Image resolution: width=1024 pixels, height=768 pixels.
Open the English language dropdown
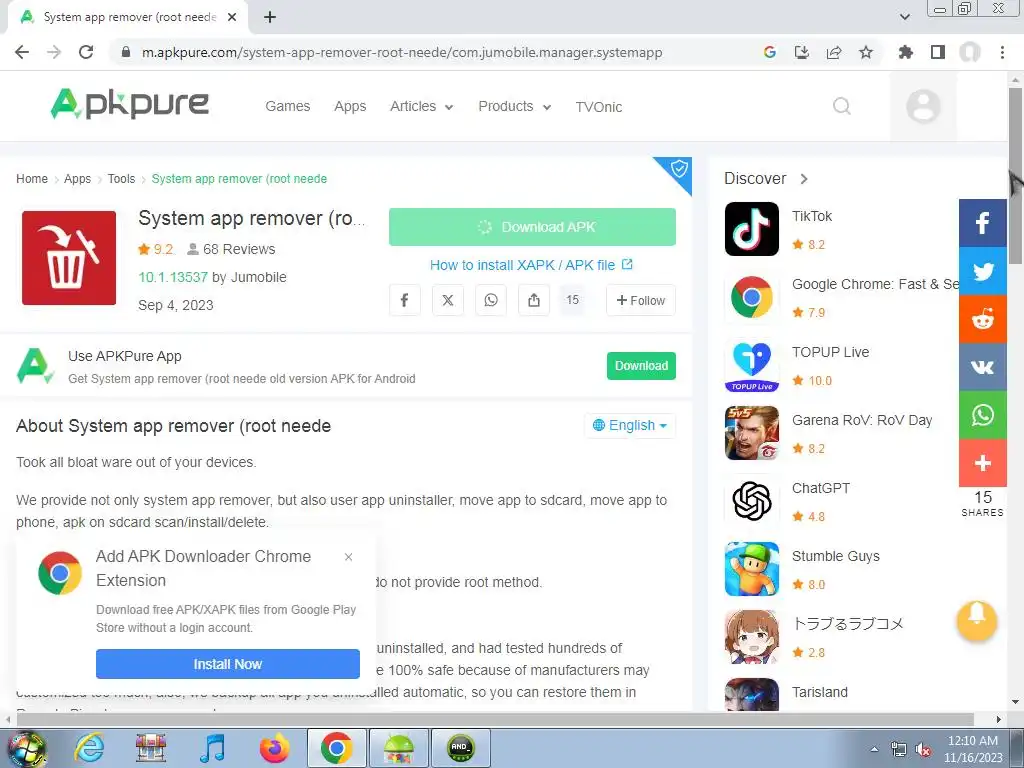pyautogui.click(x=630, y=425)
